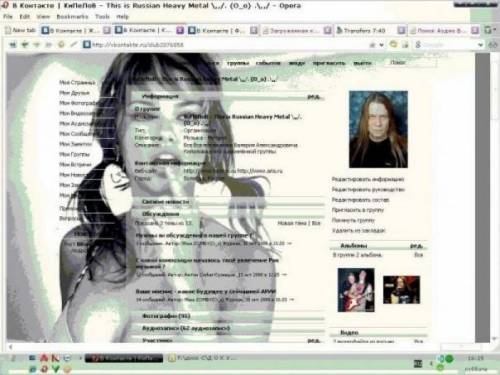
Task: Expand the address bar history dropdown
Action: (381, 45)
